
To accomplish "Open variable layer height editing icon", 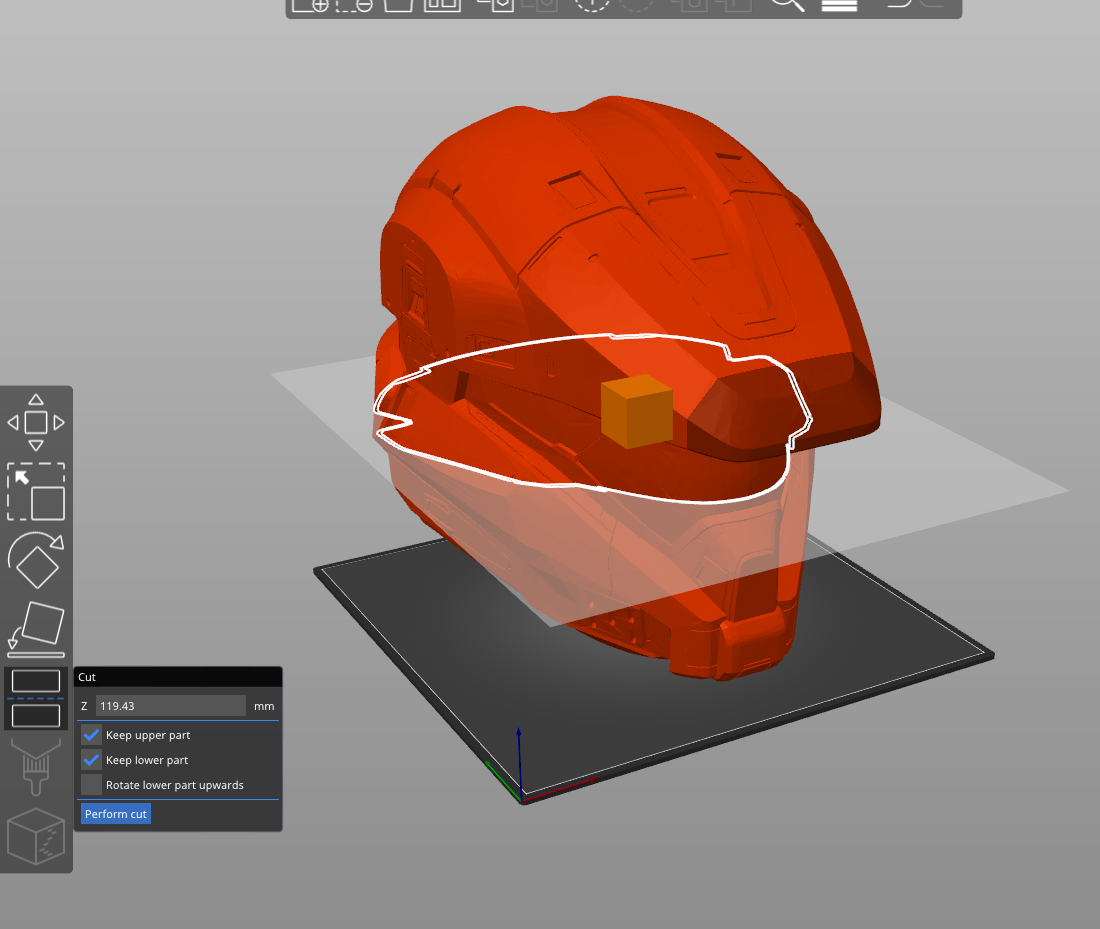I will [x=839, y=5].
